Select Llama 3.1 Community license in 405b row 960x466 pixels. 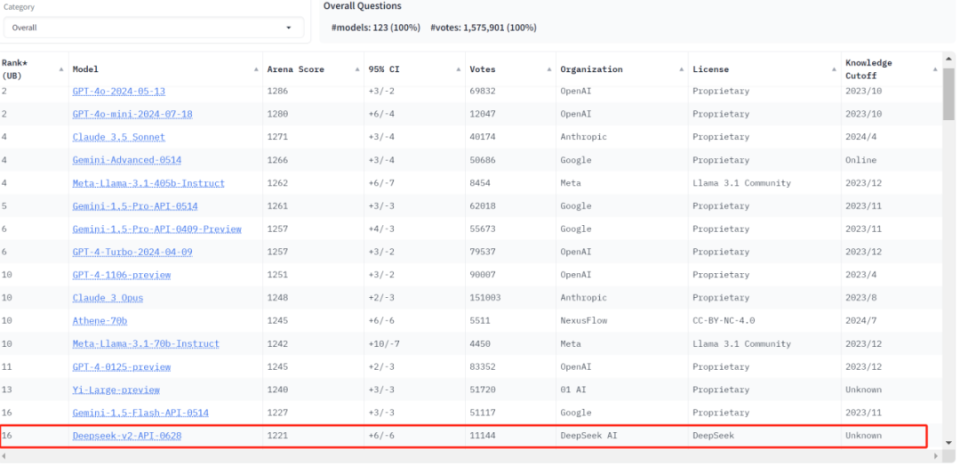[741, 183]
